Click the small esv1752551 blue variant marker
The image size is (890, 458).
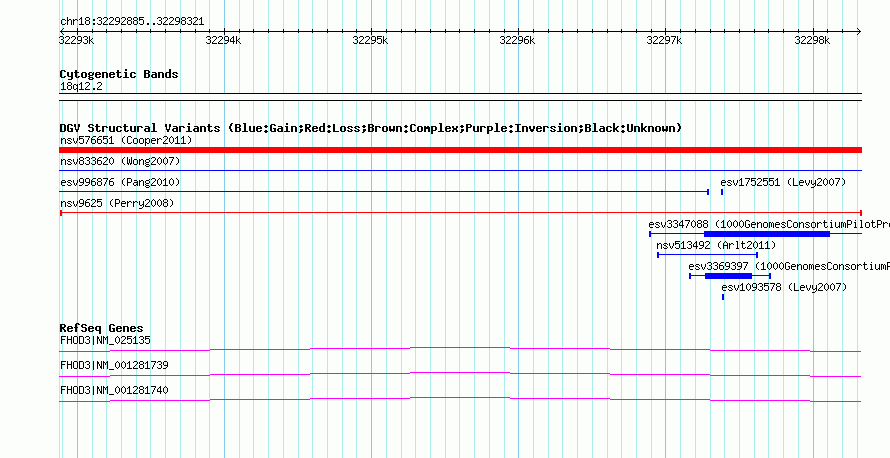pos(722,192)
